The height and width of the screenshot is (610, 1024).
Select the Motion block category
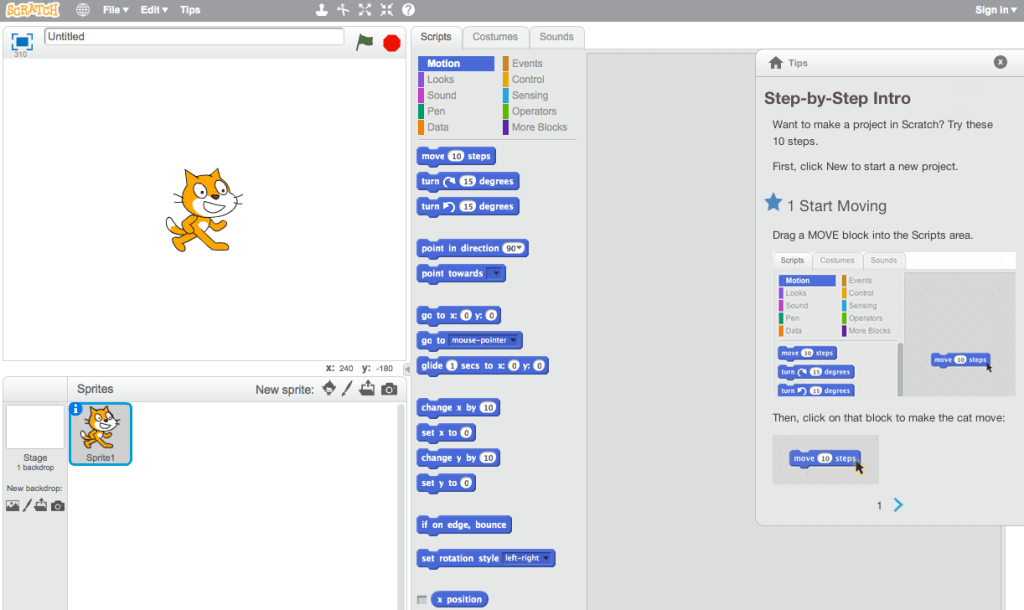click(x=456, y=63)
